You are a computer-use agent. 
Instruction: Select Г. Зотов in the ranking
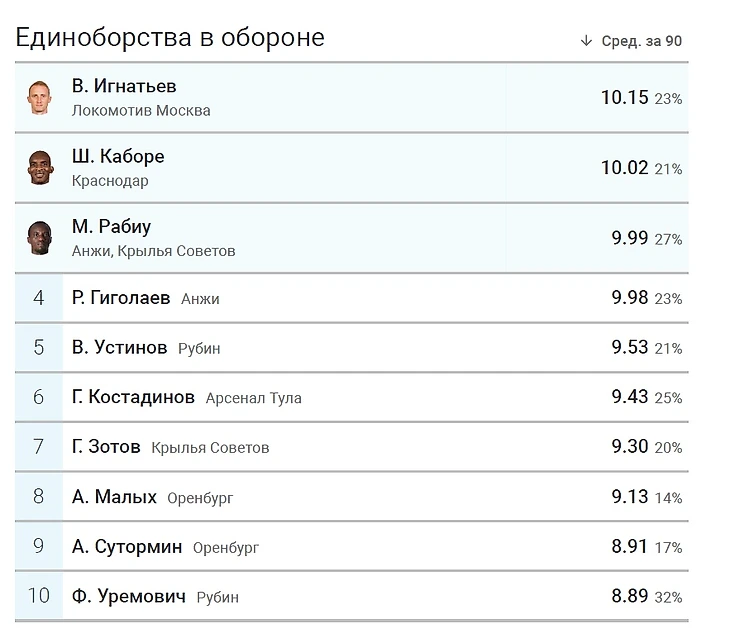coord(106,447)
